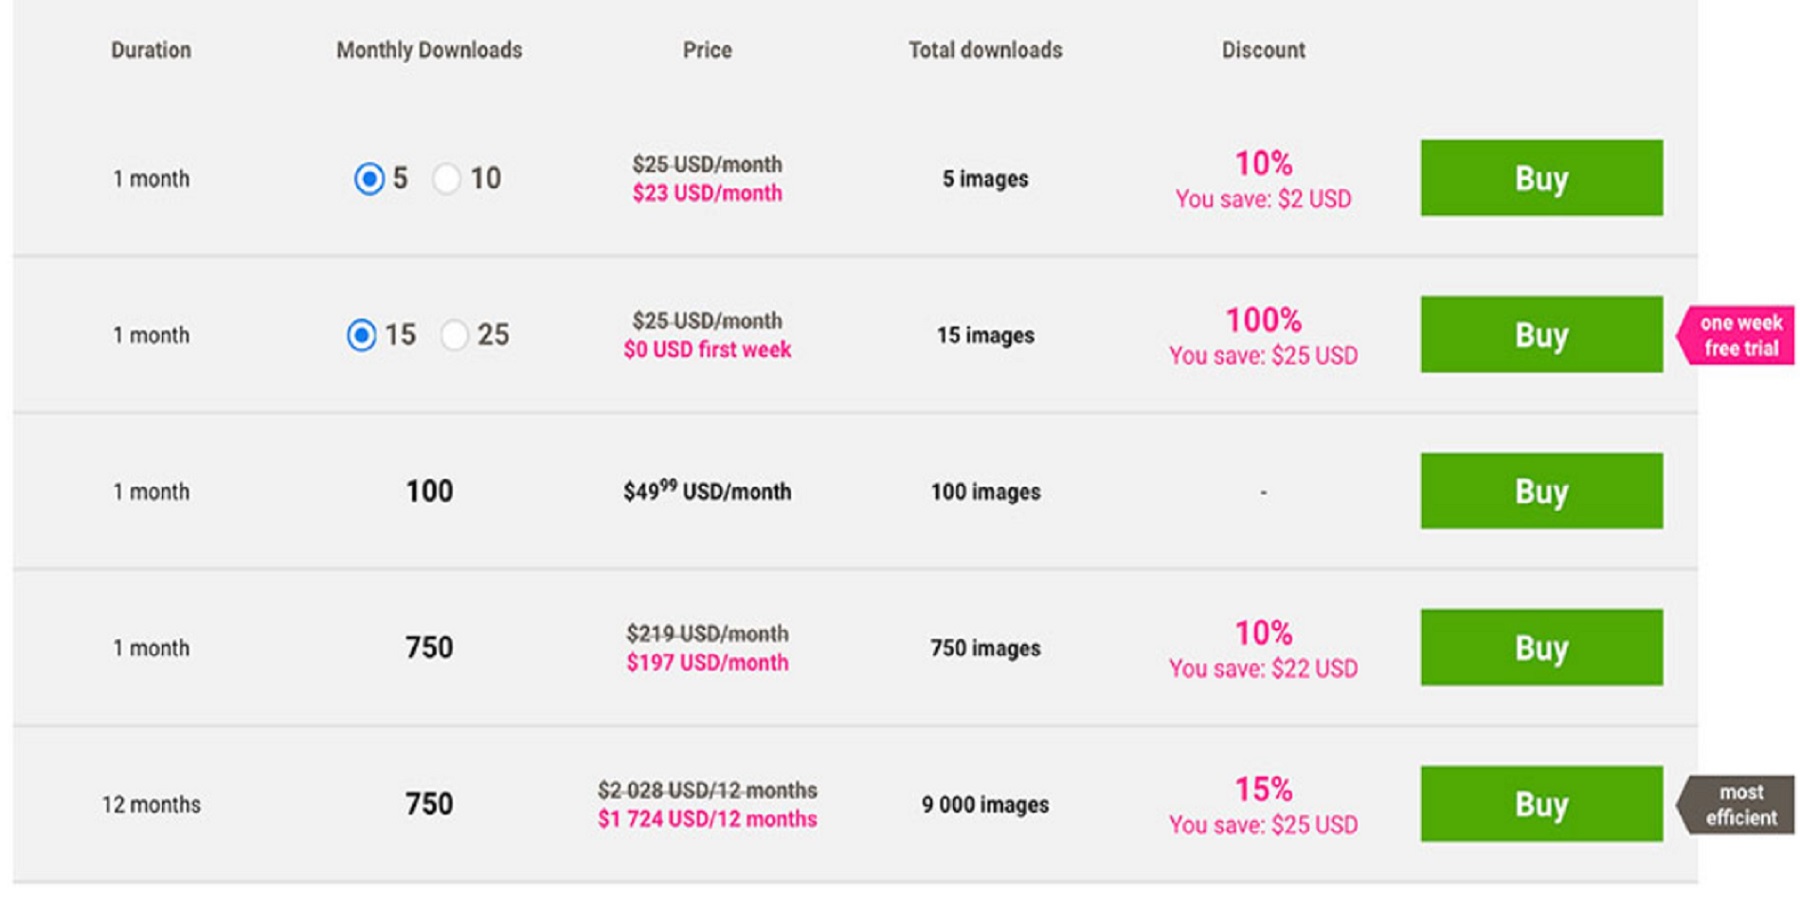Click the Monthly Downloads column header

(429, 50)
